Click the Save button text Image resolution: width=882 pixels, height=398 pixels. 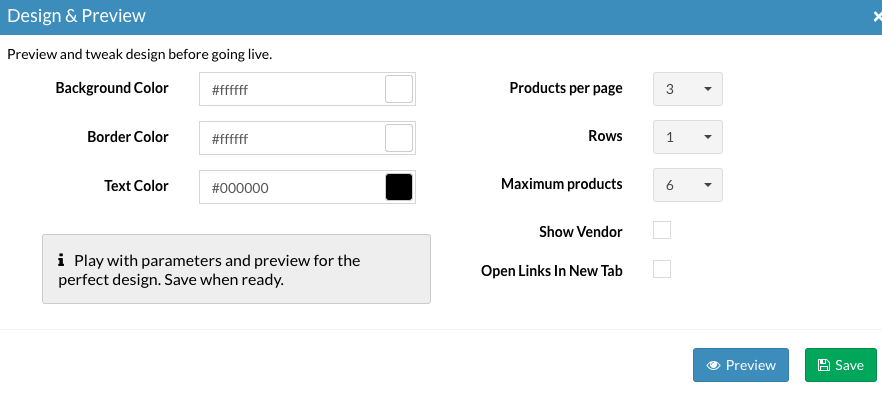(849, 365)
